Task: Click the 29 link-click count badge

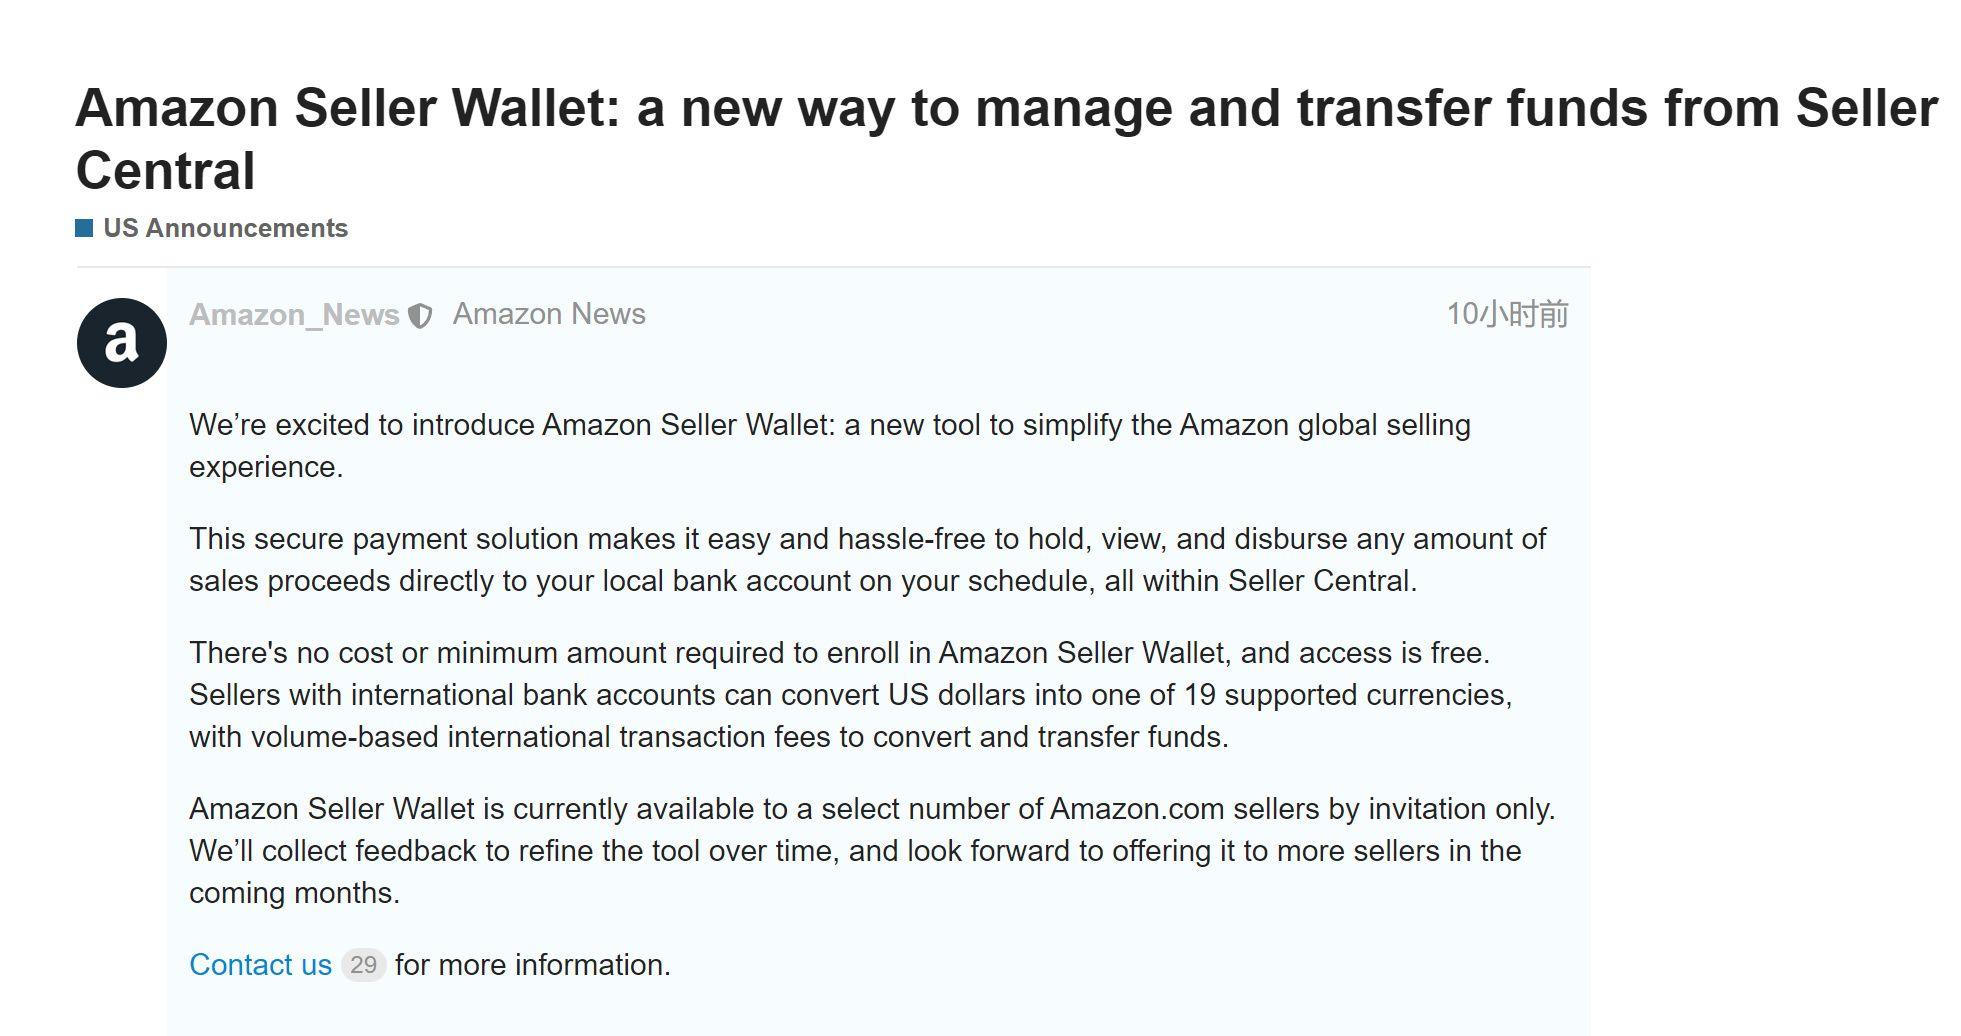Action: 363,965
